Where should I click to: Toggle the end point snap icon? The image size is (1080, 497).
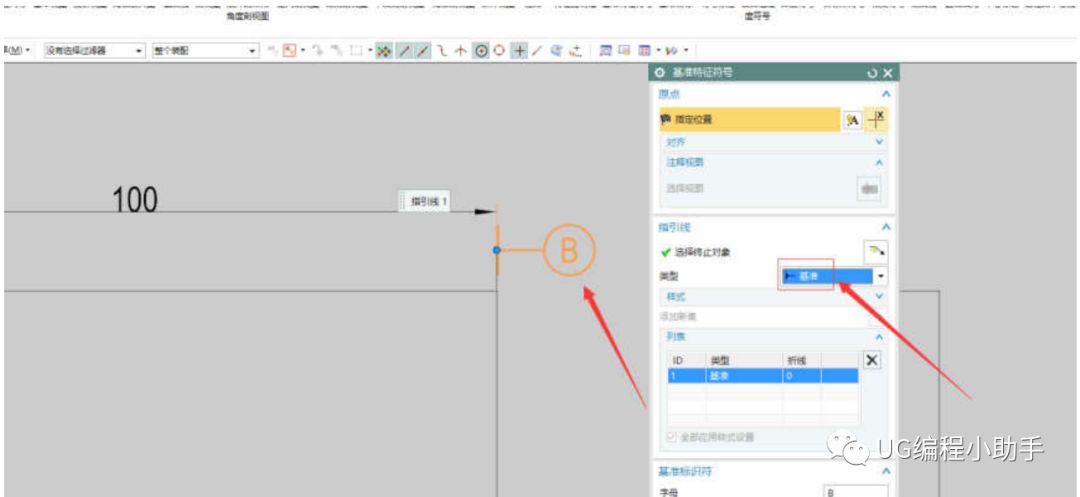(x=404, y=51)
